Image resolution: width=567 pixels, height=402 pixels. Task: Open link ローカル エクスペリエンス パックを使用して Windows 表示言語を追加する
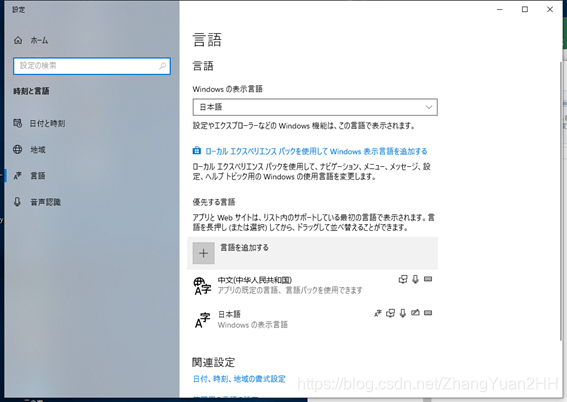[x=316, y=151]
